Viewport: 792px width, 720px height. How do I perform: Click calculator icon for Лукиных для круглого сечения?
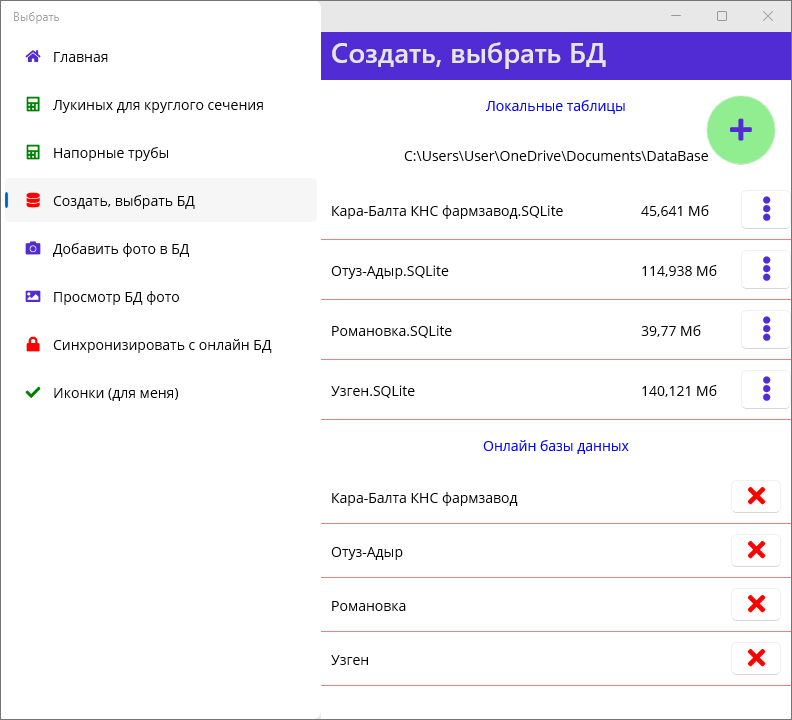point(33,105)
